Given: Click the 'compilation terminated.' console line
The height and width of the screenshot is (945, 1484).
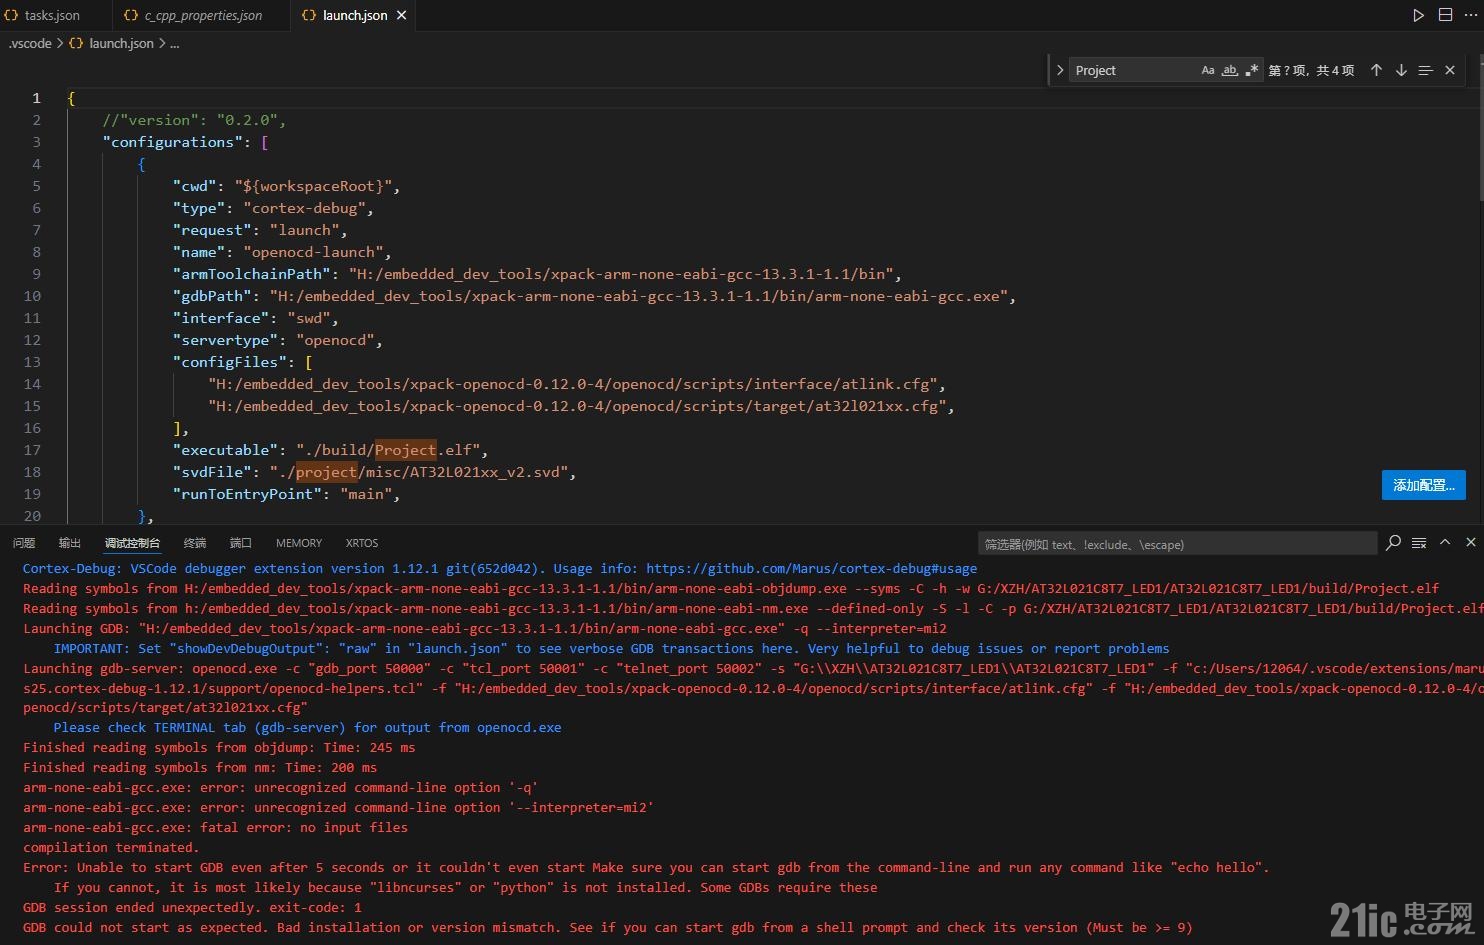Looking at the screenshot, I should [x=111, y=848].
